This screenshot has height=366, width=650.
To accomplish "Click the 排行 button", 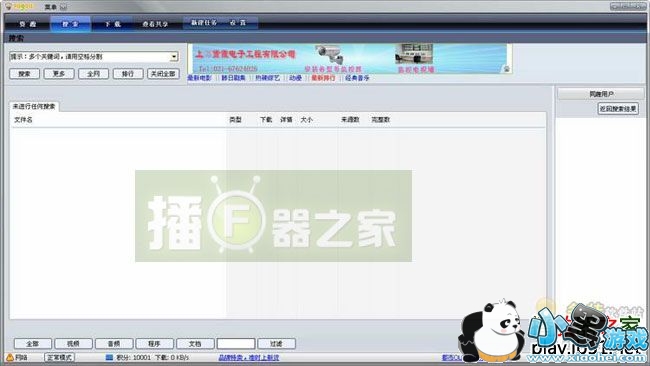I will coord(128,74).
